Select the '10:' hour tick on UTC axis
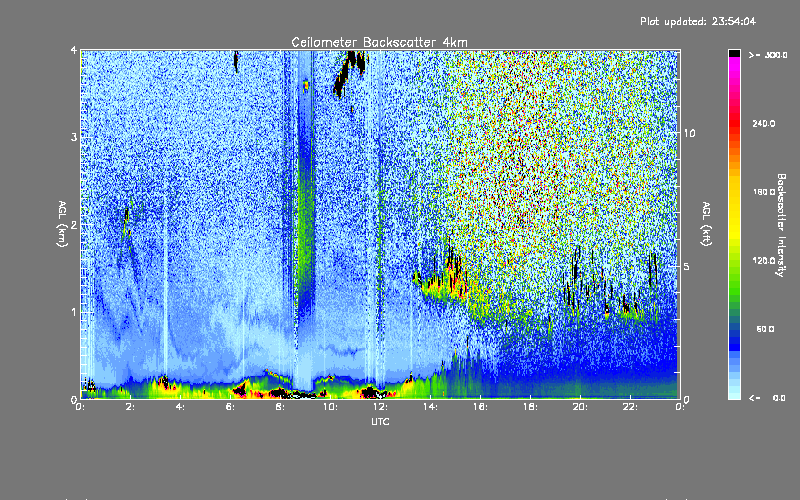800x500 pixels. [x=330, y=407]
